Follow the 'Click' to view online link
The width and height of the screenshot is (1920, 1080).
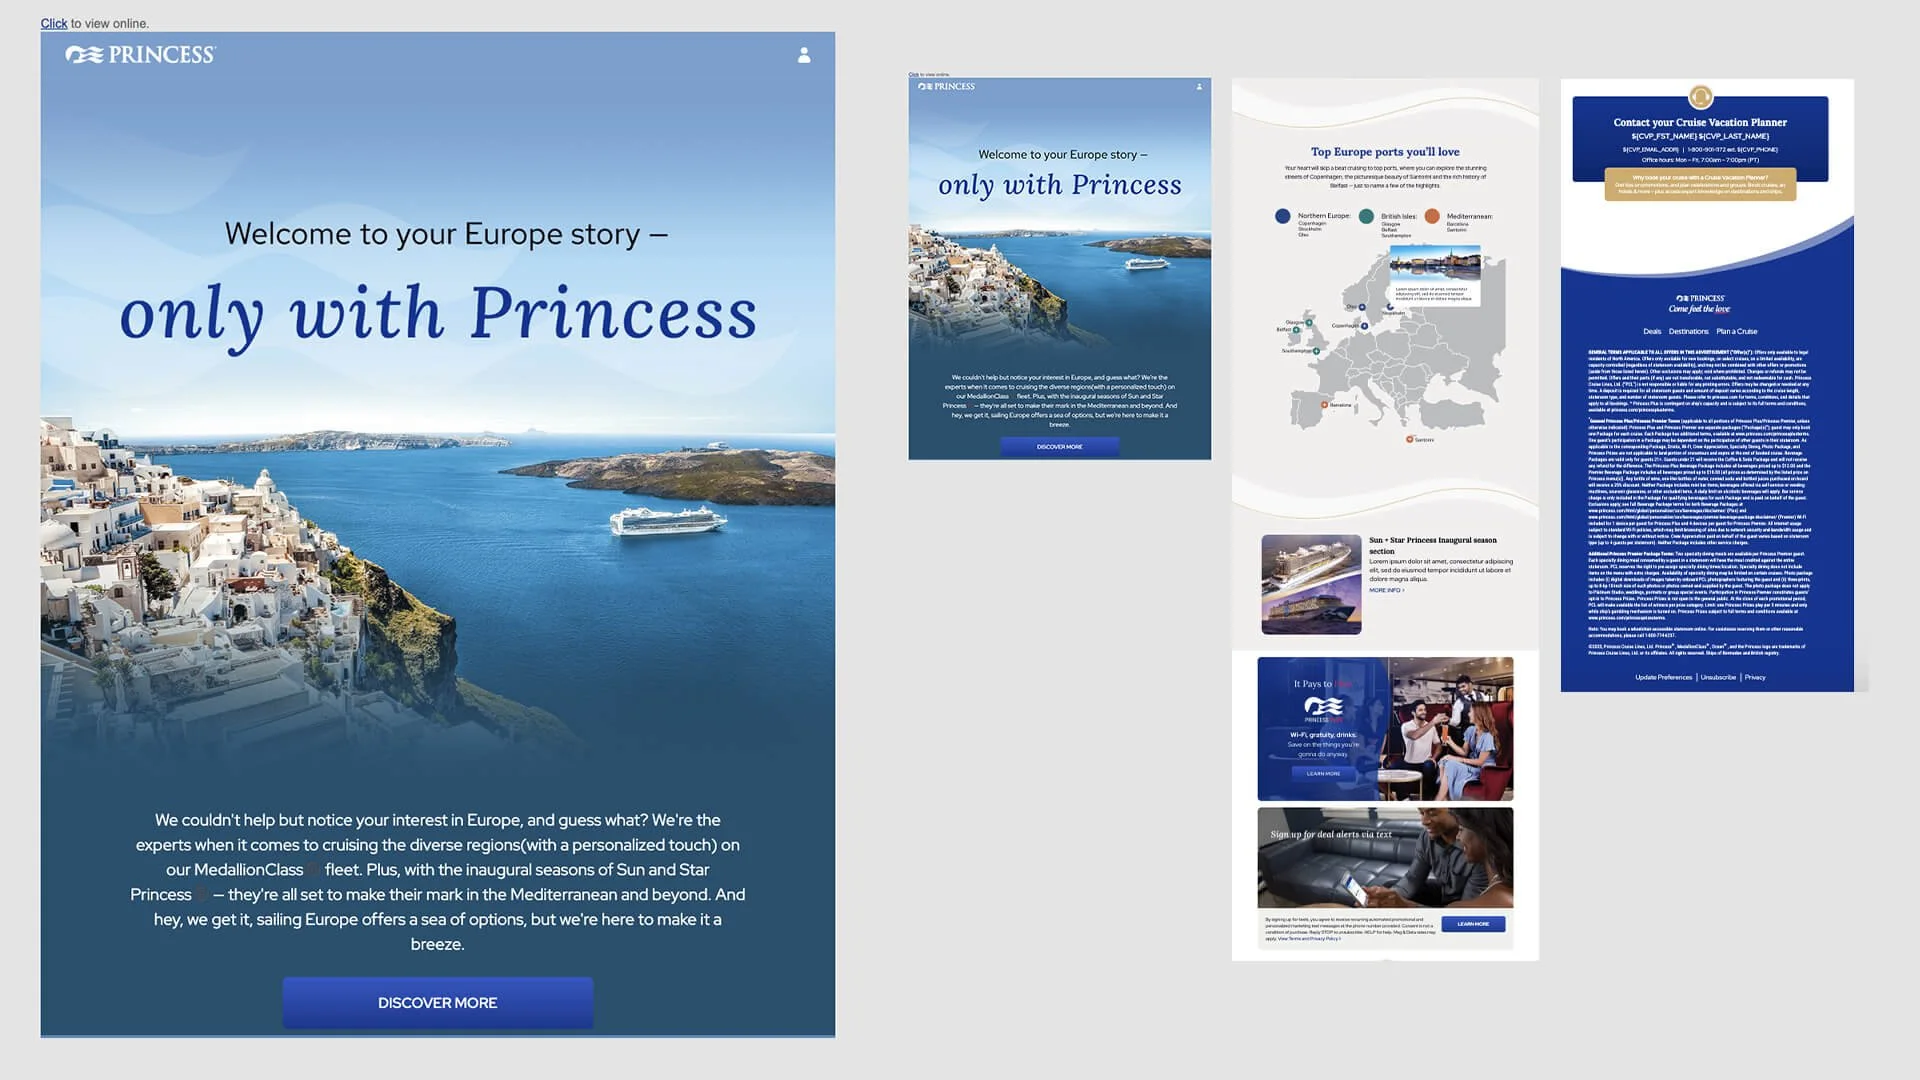click(54, 23)
